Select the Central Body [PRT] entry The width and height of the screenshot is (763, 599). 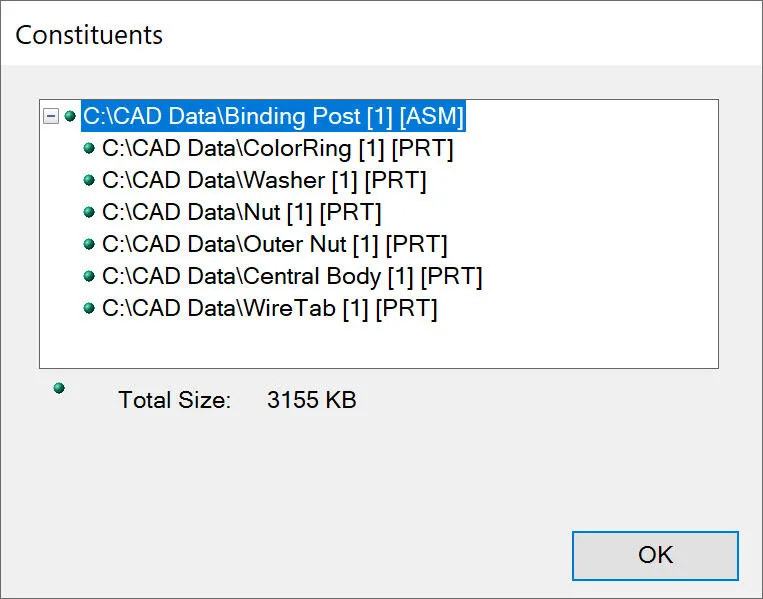(x=292, y=276)
